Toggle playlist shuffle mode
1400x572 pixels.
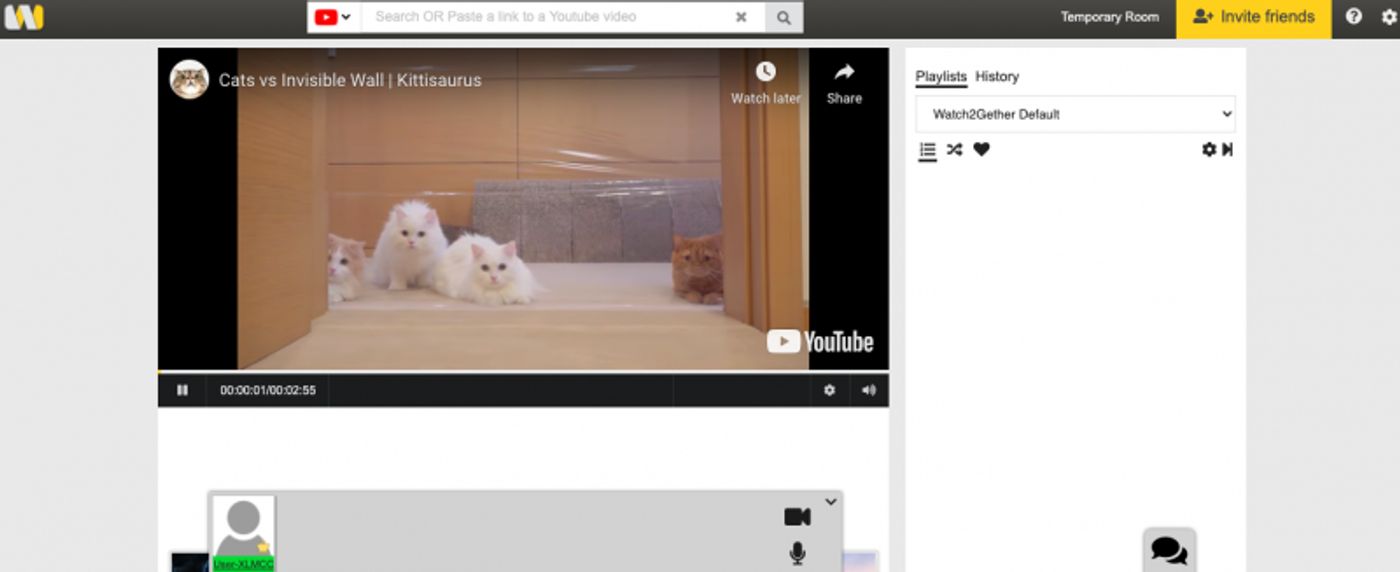pyautogui.click(x=954, y=149)
